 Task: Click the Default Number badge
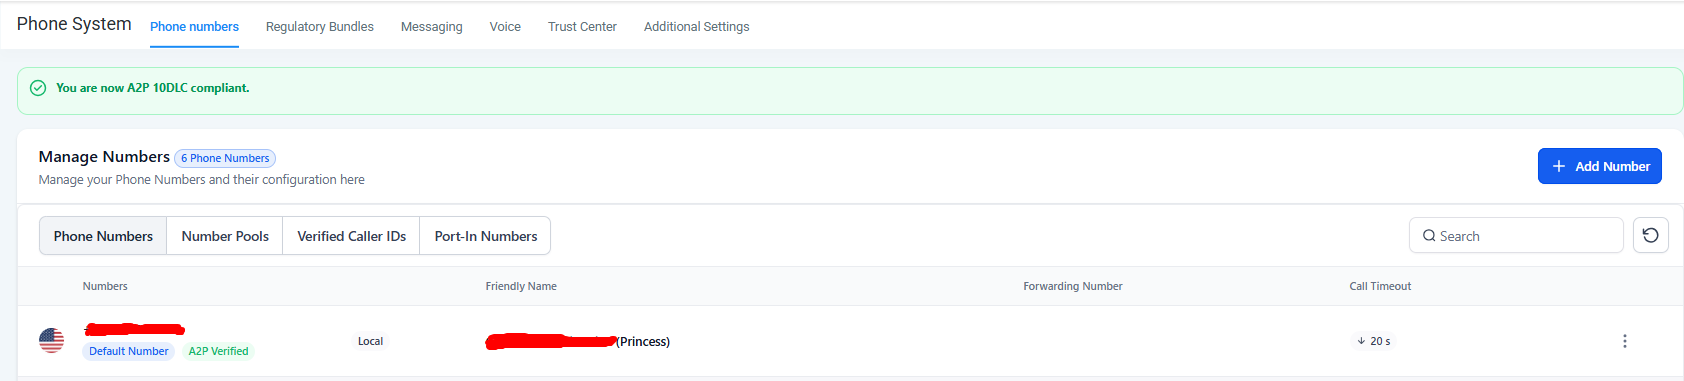pos(129,351)
